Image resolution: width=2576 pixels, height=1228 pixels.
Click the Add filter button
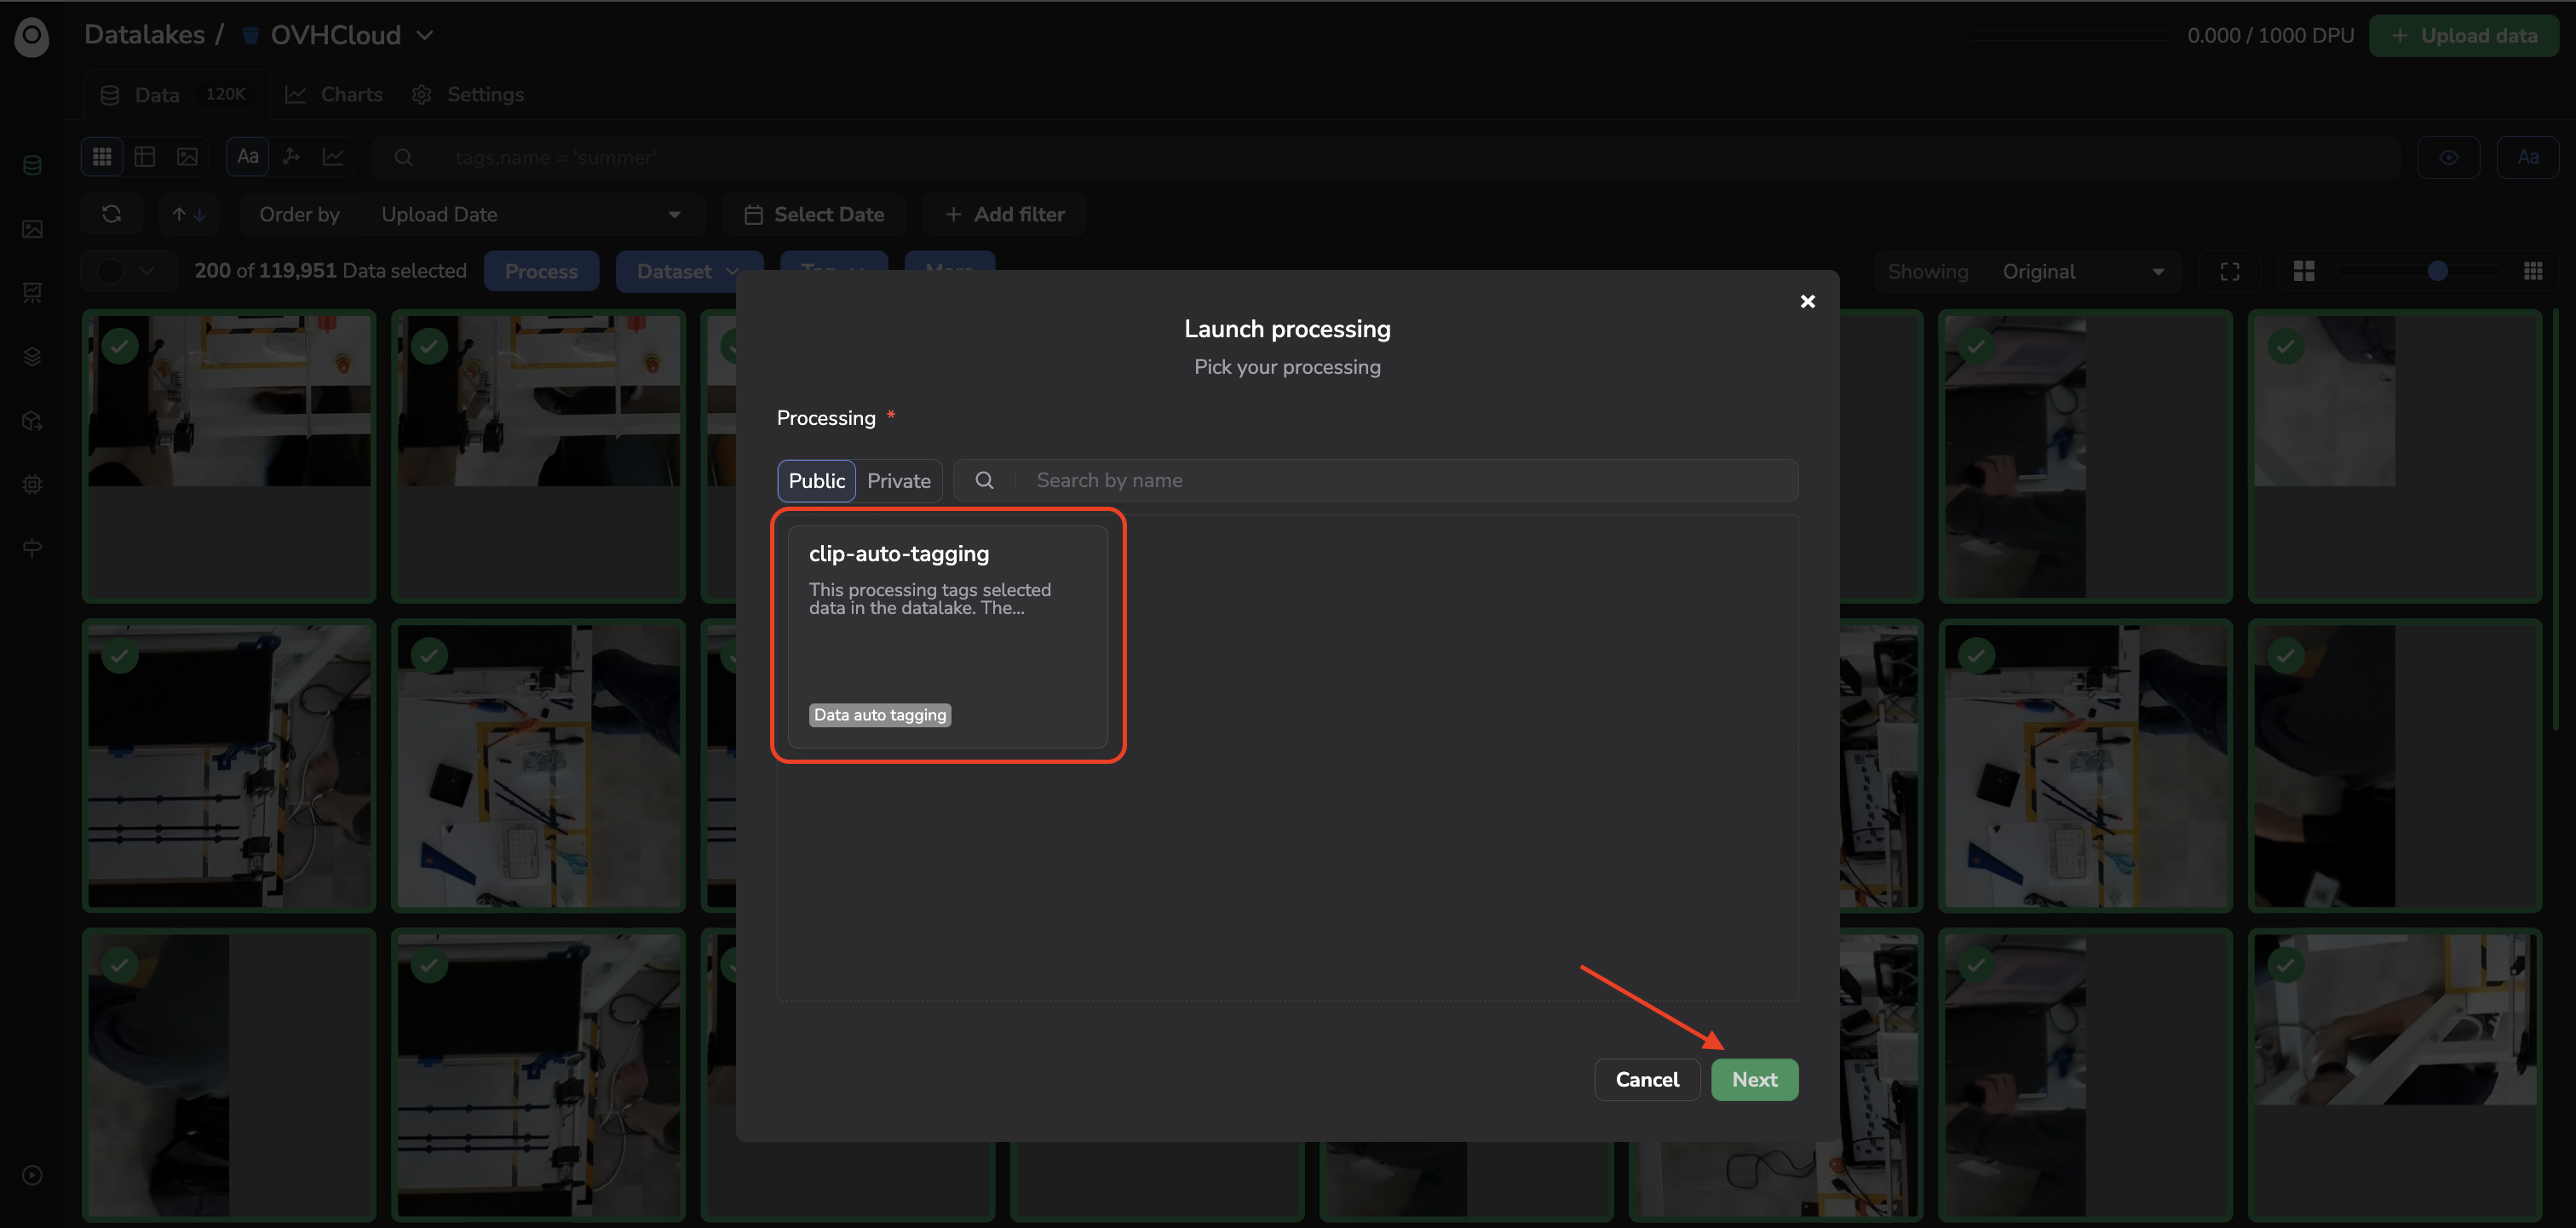(x=1004, y=214)
